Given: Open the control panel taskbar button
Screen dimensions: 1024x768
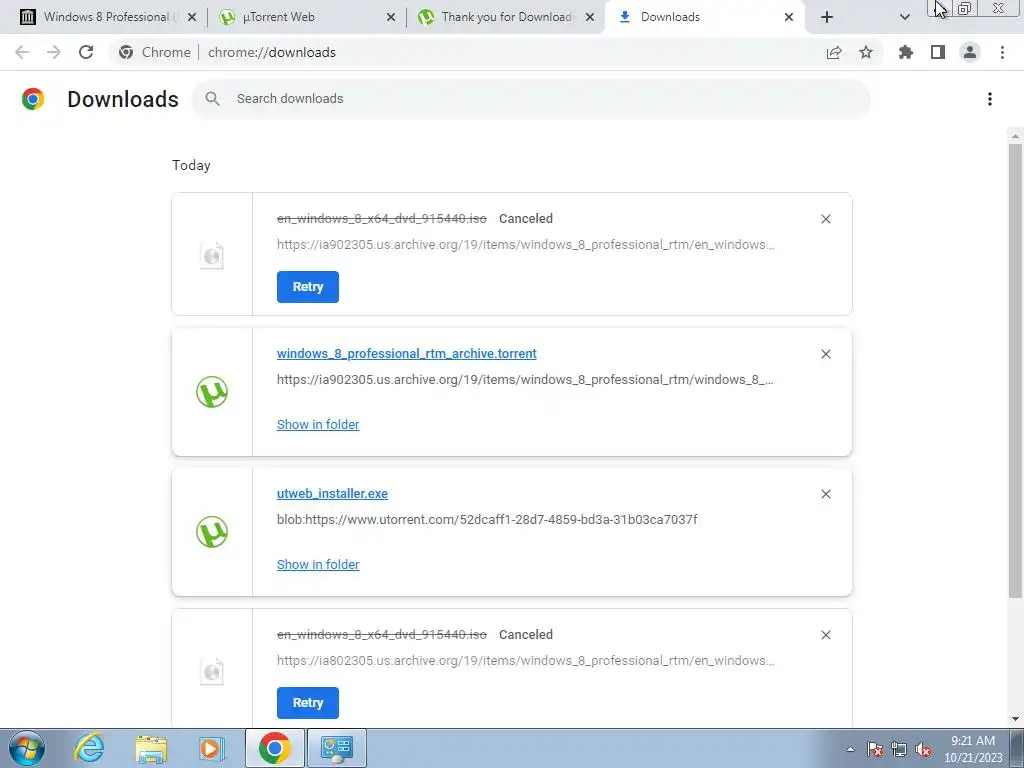Looking at the screenshot, I should 337,748.
